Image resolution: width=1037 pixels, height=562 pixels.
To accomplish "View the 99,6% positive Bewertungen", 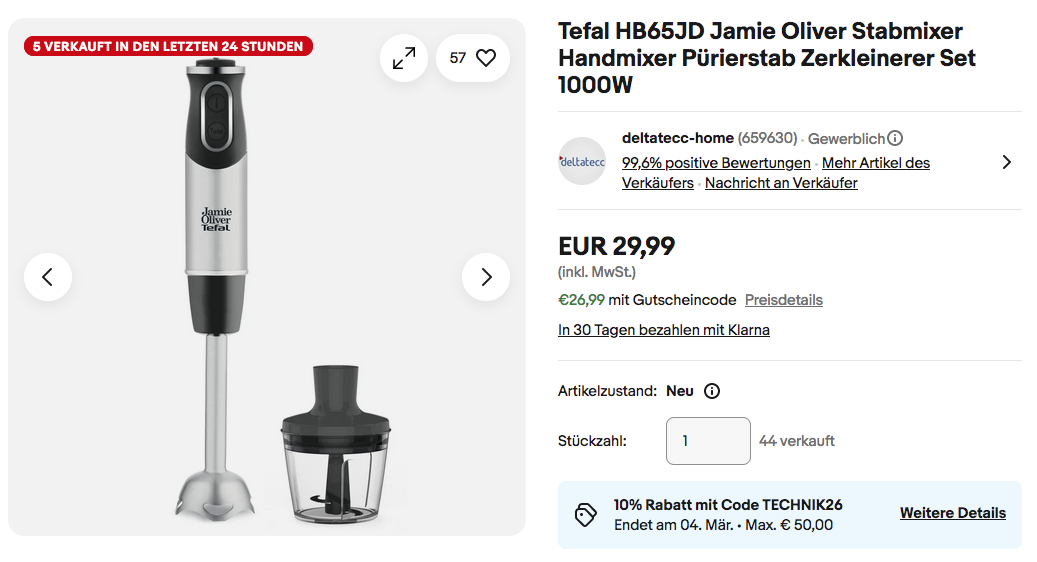I will point(716,163).
